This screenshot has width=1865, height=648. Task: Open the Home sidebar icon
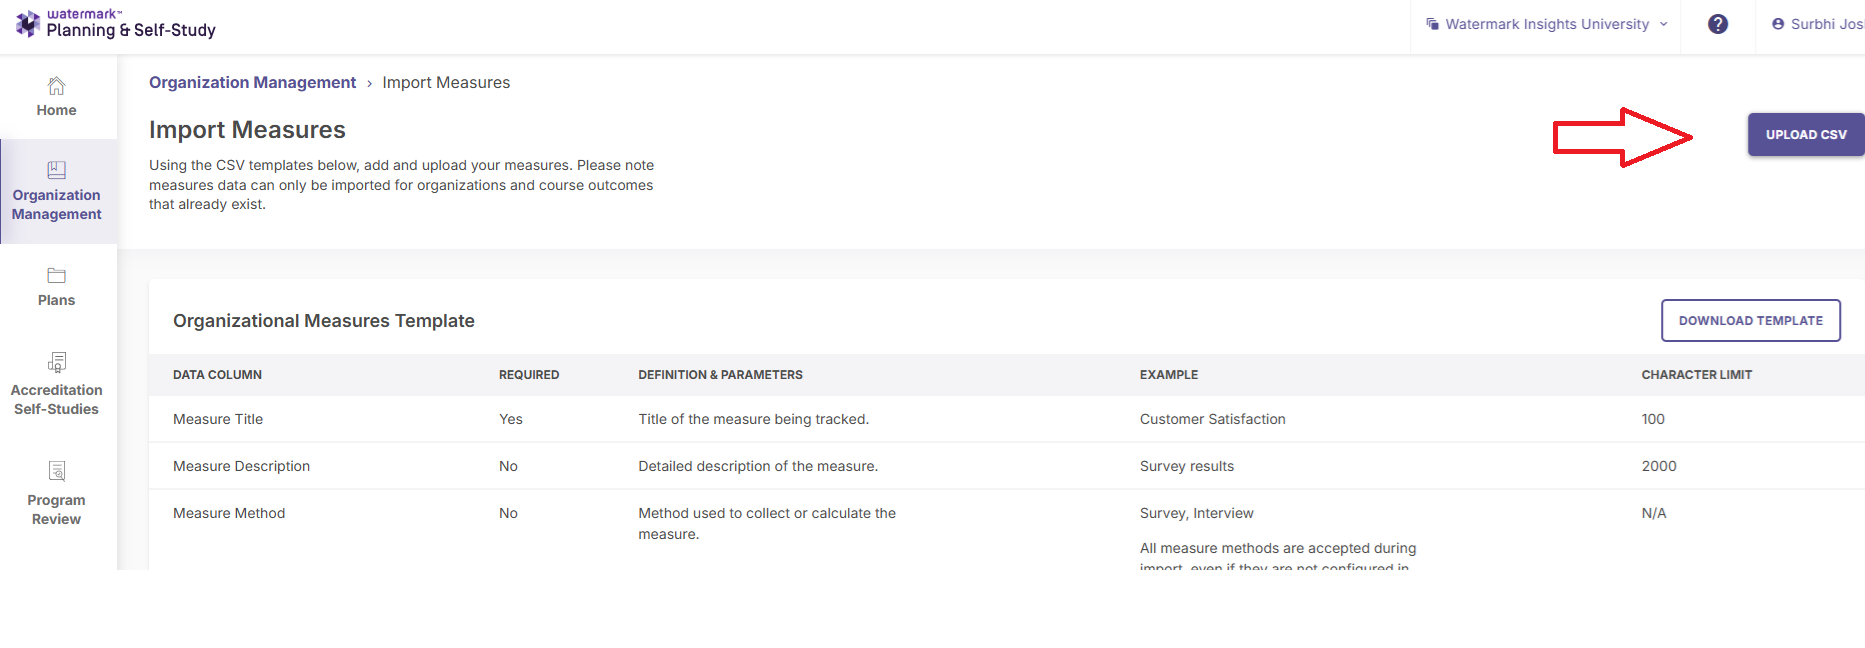(x=56, y=86)
